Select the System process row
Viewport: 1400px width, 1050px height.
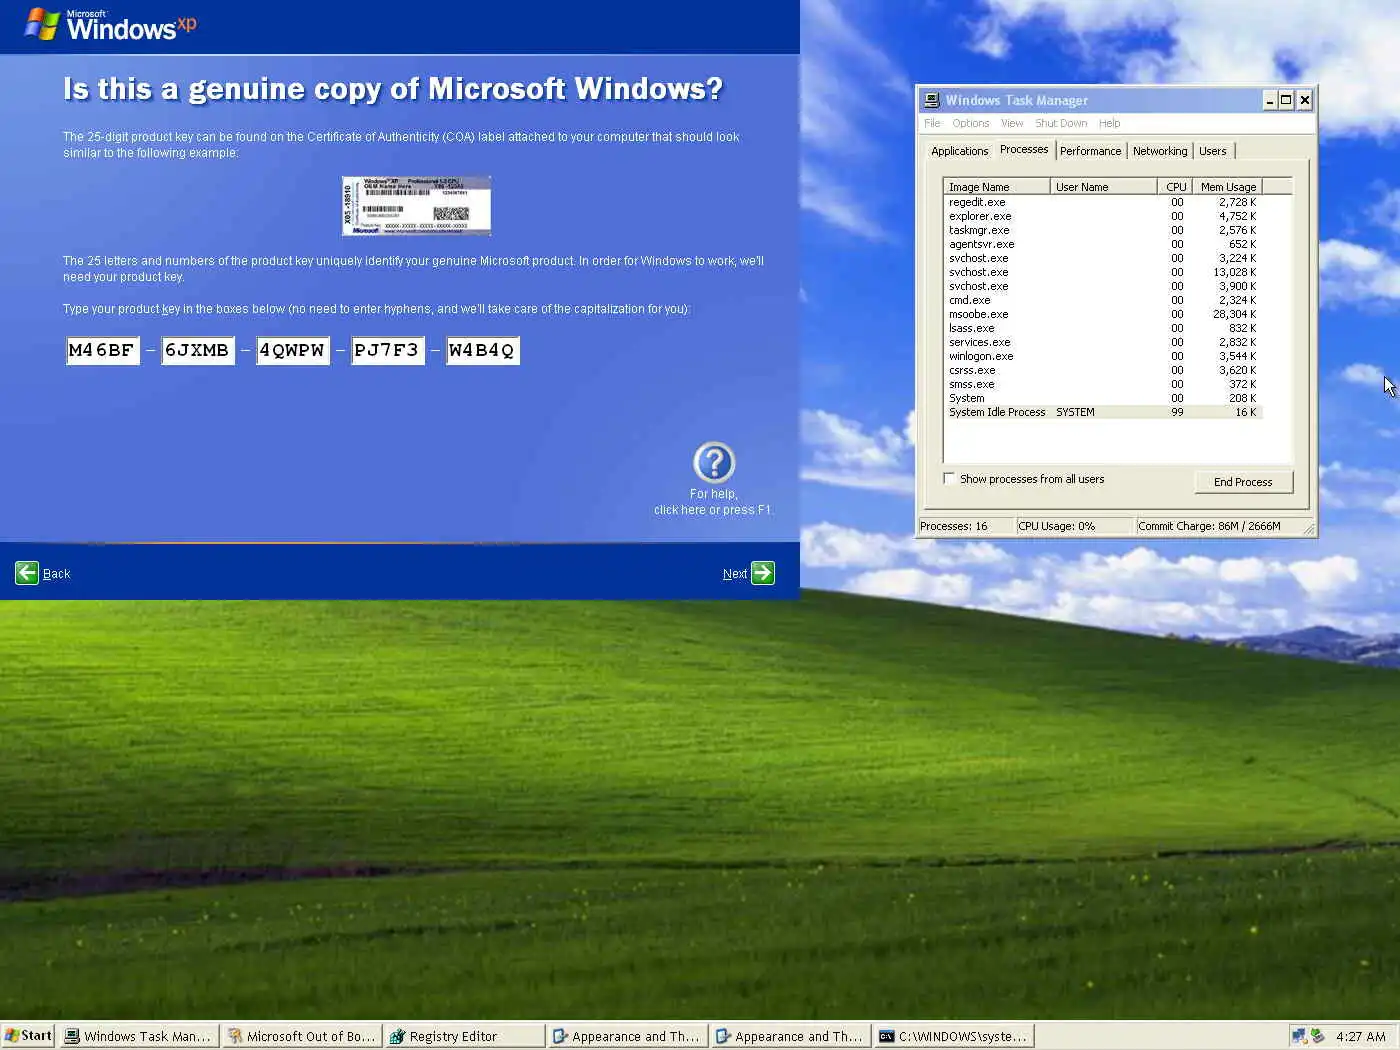click(1103, 398)
